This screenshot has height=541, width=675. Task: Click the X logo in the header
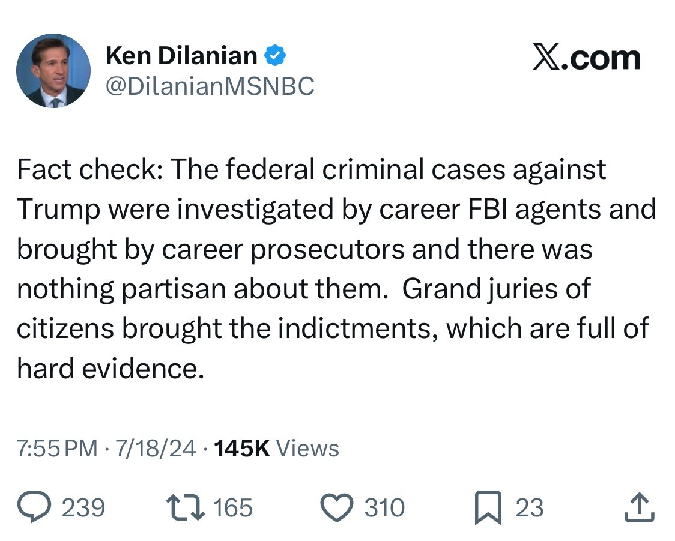[x=545, y=58]
